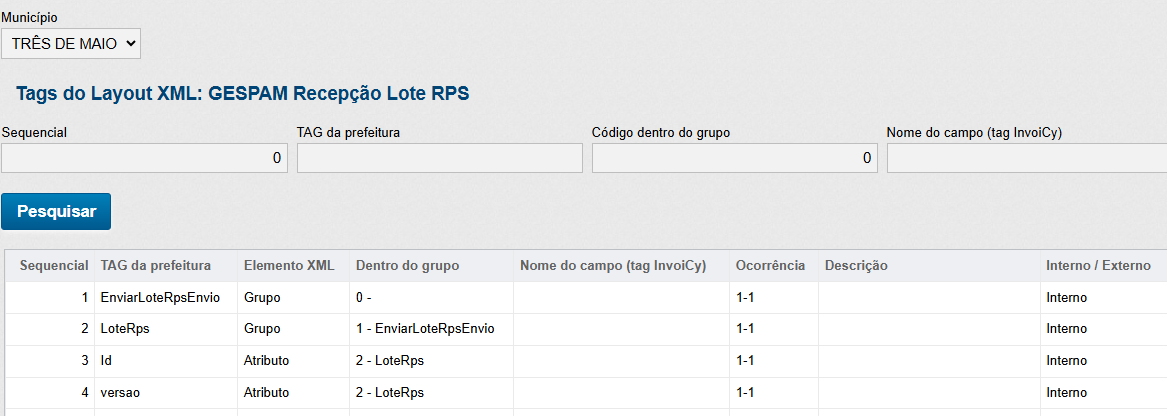Viewport: 1167px width, 416px height.
Task: Click the Pesquisar button
Action: pos(57,212)
